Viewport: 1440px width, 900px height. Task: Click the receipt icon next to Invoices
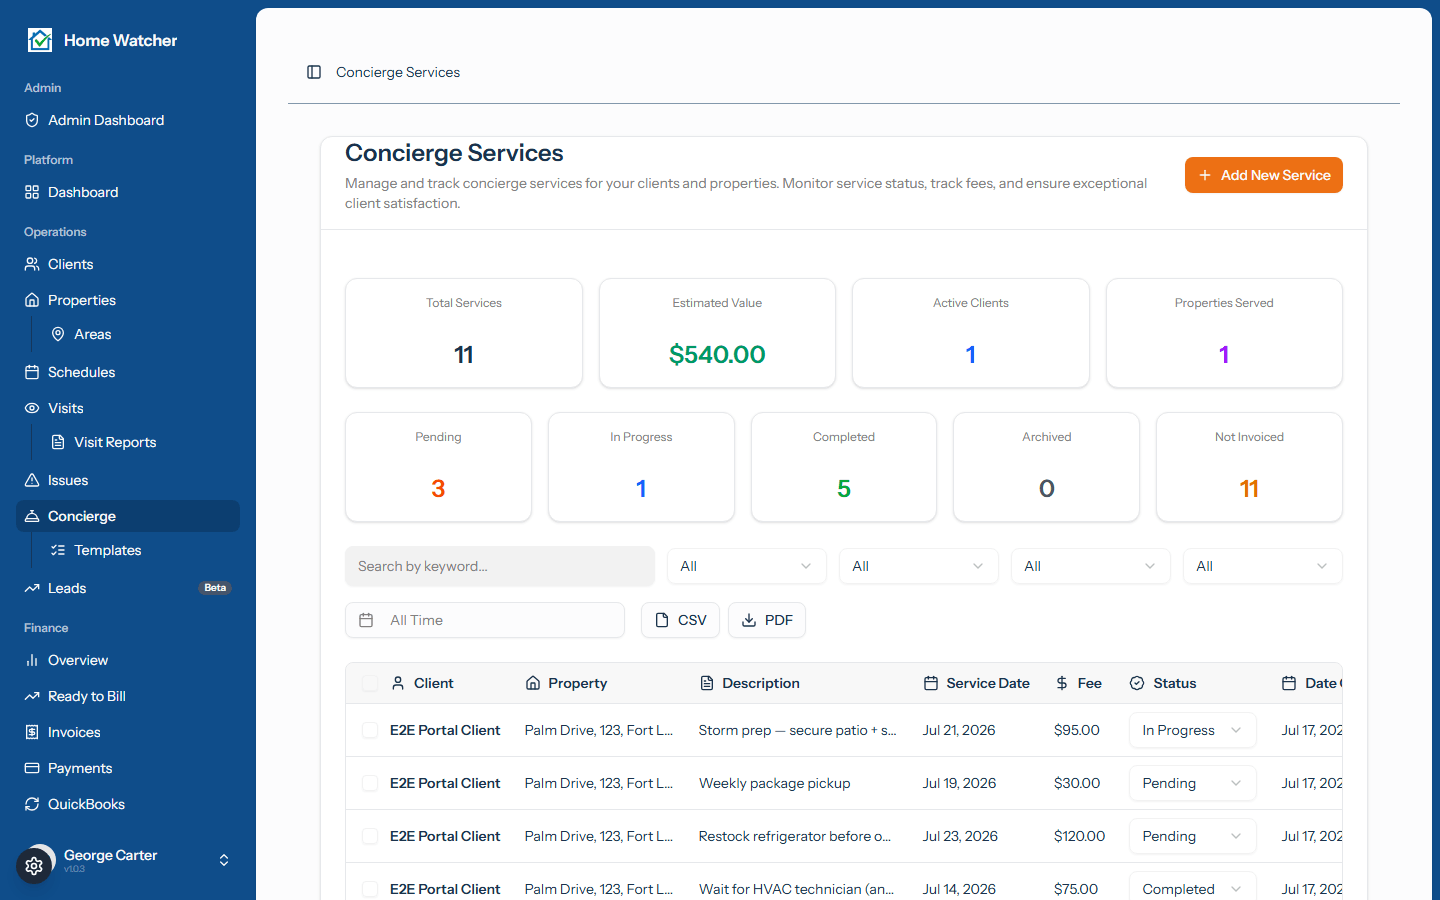point(32,732)
